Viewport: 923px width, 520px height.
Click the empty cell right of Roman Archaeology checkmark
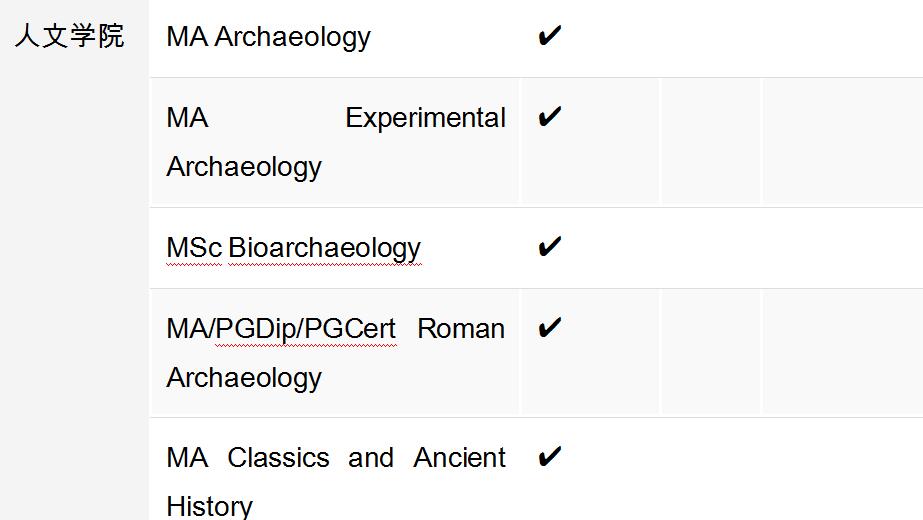pos(709,352)
